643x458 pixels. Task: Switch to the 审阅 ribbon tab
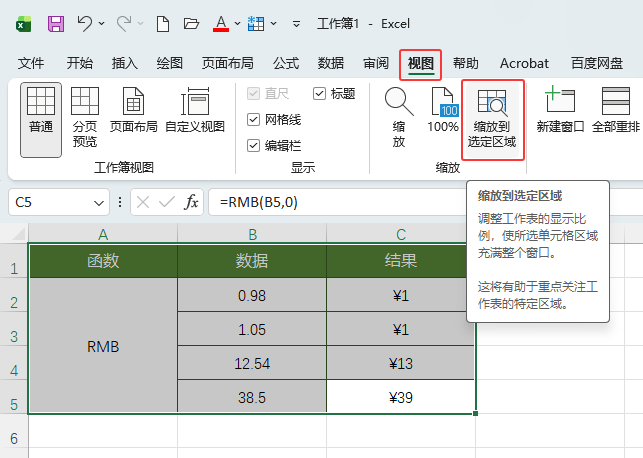[376, 63]
